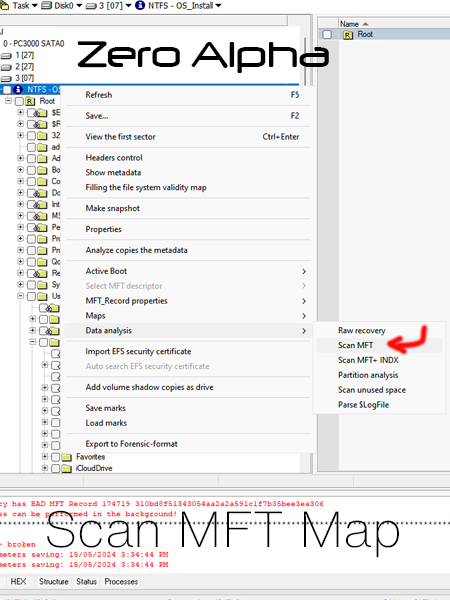Choose Load marks from the menu
450x600 pixels.
188,423
